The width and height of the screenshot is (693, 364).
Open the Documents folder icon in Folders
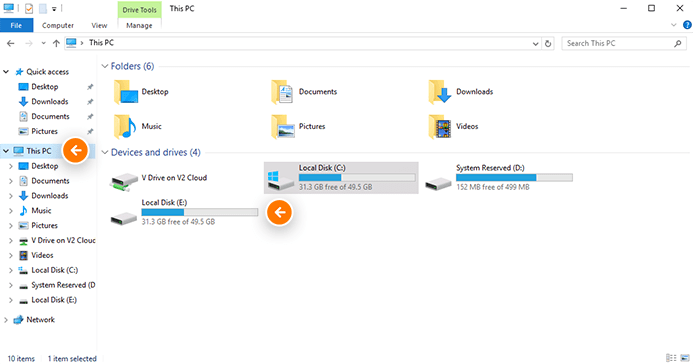pyautogui.click(x=282, y=92)
